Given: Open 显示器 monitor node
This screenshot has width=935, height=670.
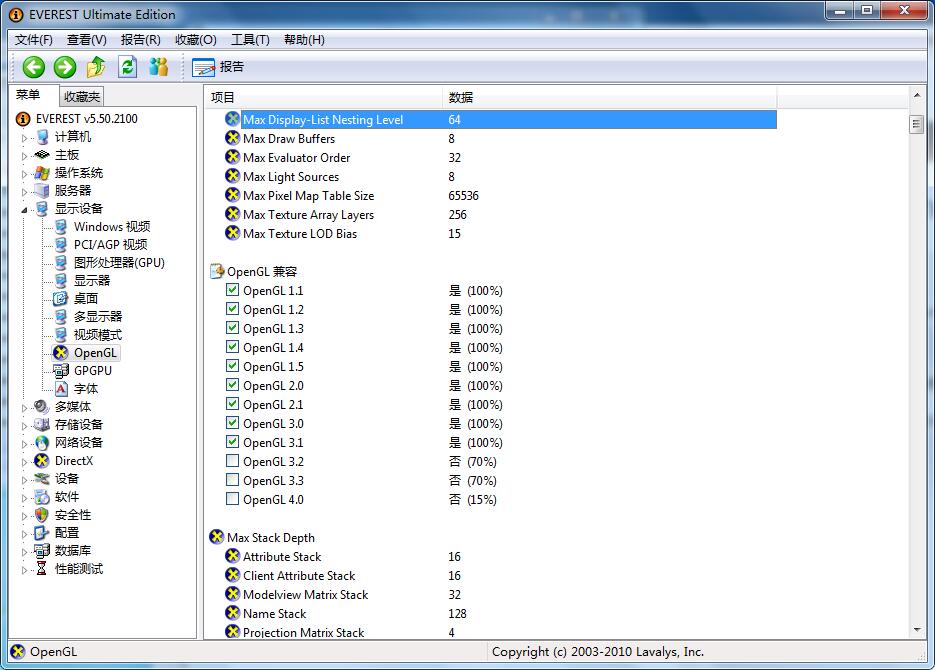Looking at the screenshot, I should [x=91, y=280].
